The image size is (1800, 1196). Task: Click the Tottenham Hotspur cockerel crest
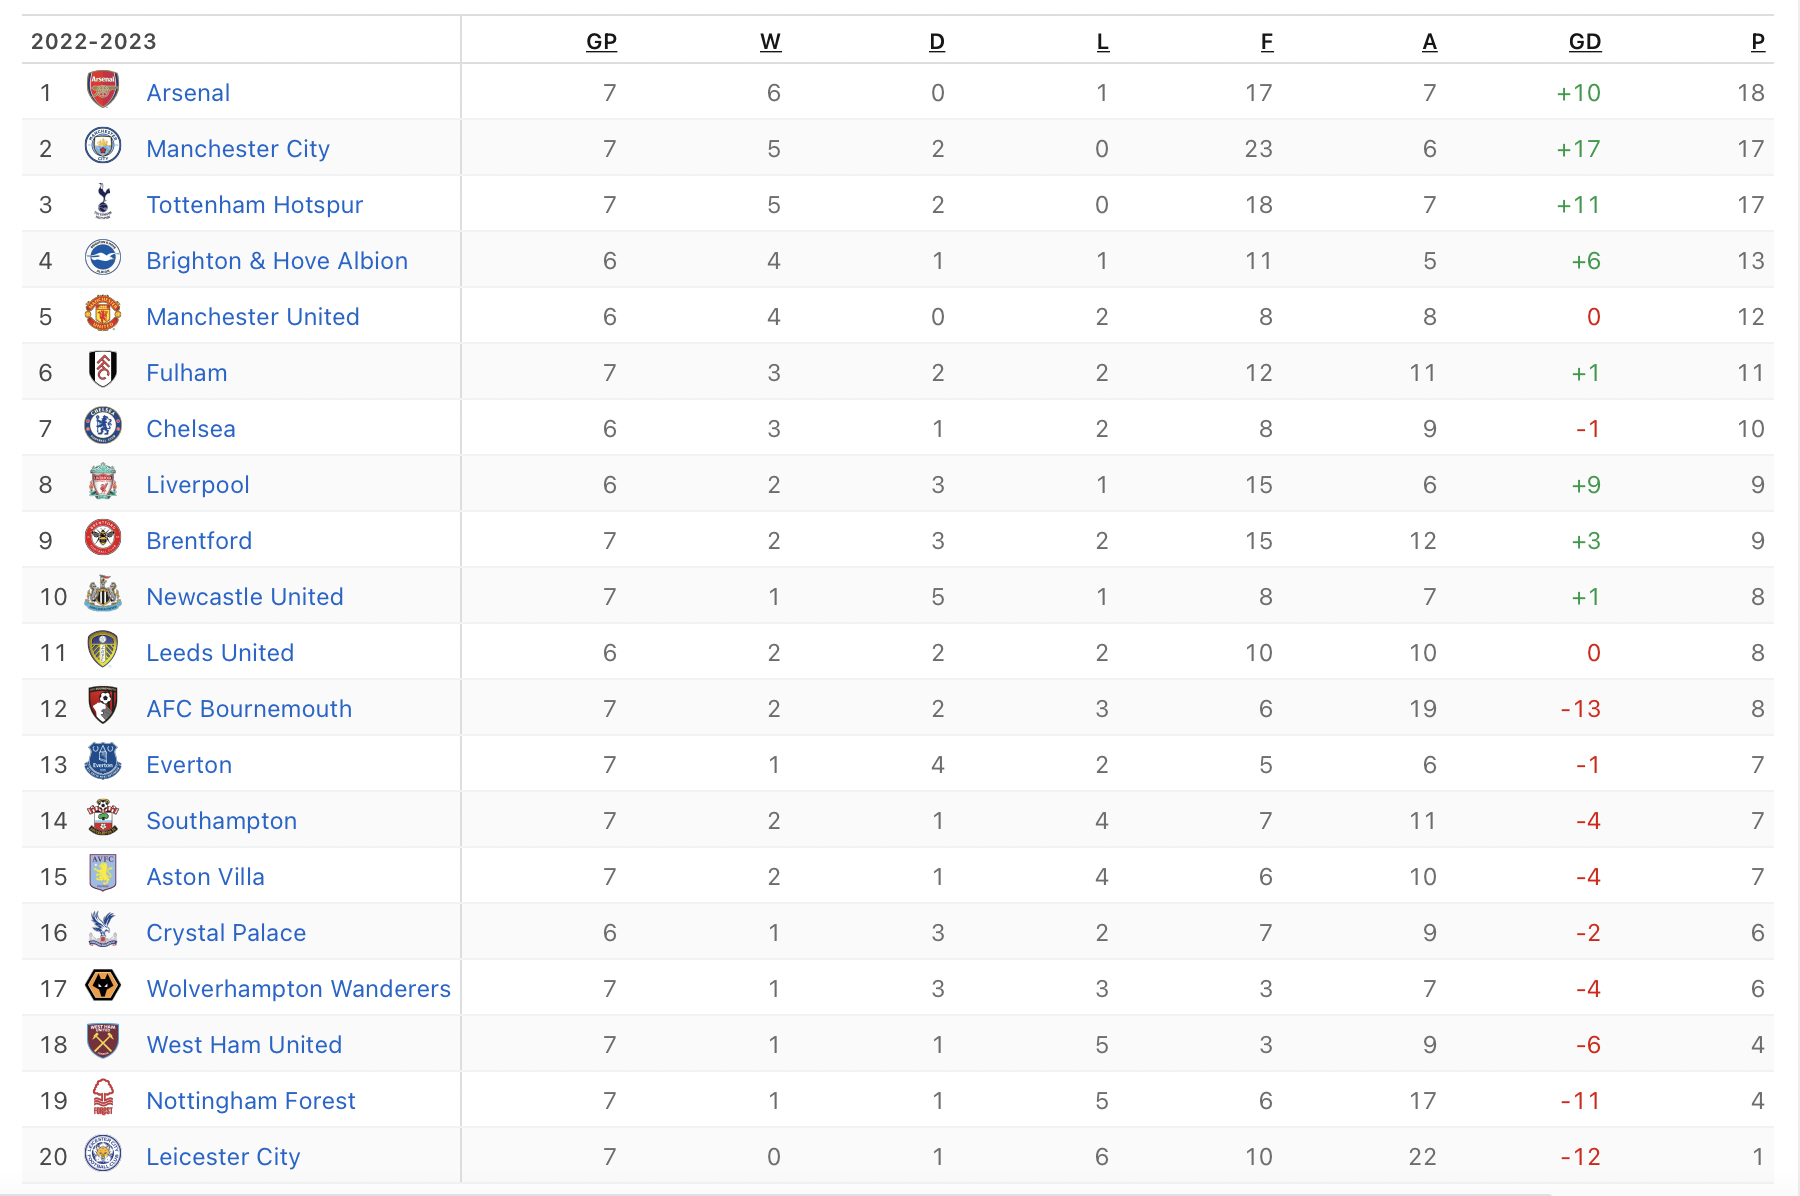(103, 202)
